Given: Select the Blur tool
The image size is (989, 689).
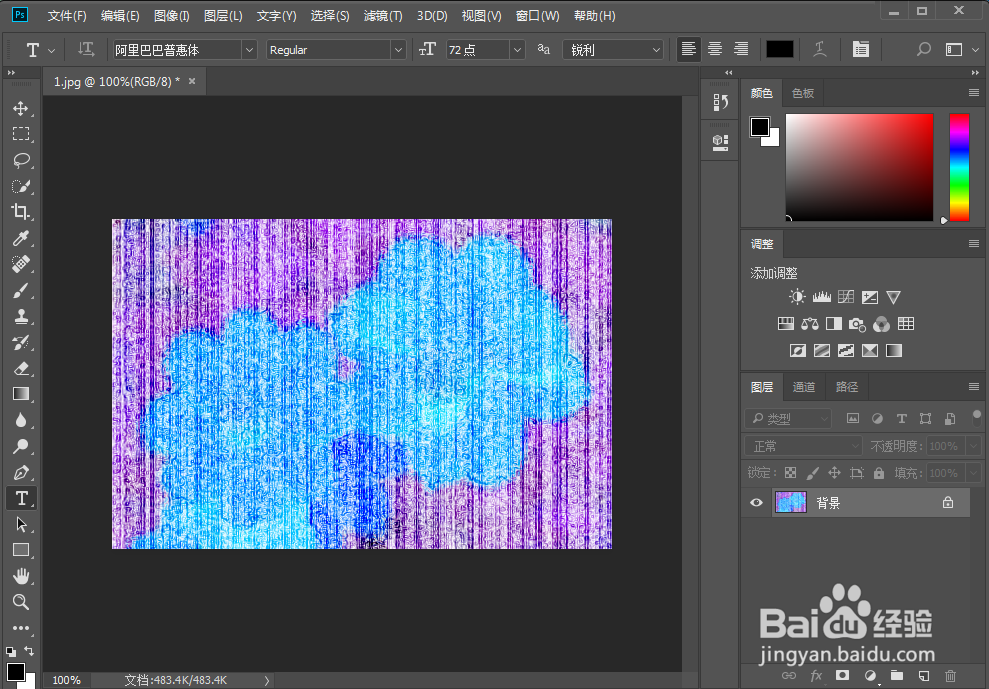Looking at the screenshot, I should (x=21, y=420).
